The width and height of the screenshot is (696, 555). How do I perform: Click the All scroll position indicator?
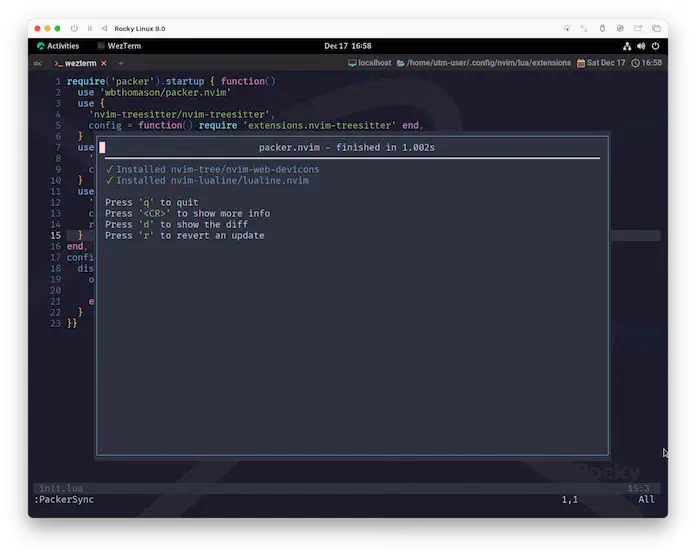[646, 500]
